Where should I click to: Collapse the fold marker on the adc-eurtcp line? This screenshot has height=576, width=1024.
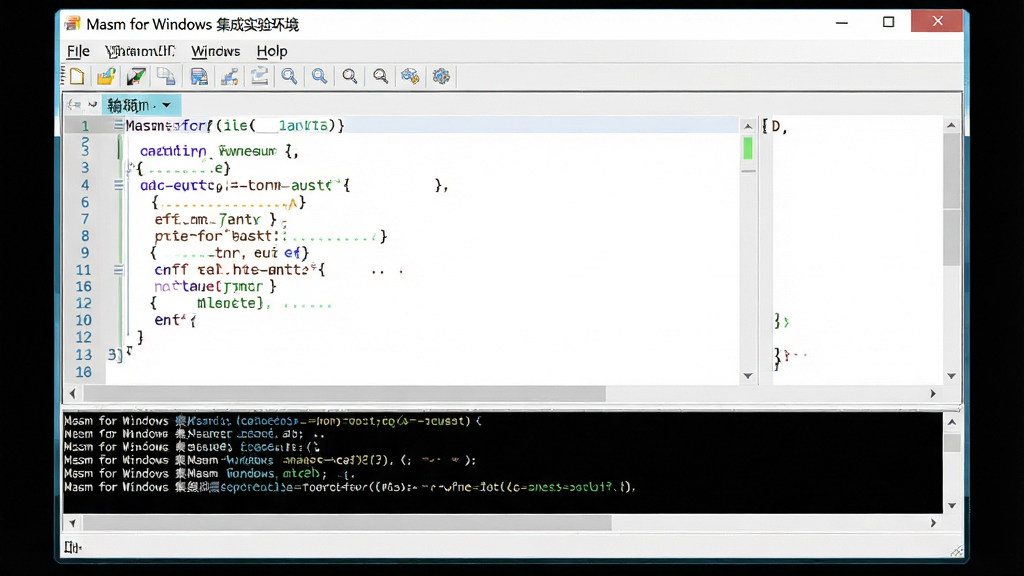pyautogui.click(x=118, y=185)
